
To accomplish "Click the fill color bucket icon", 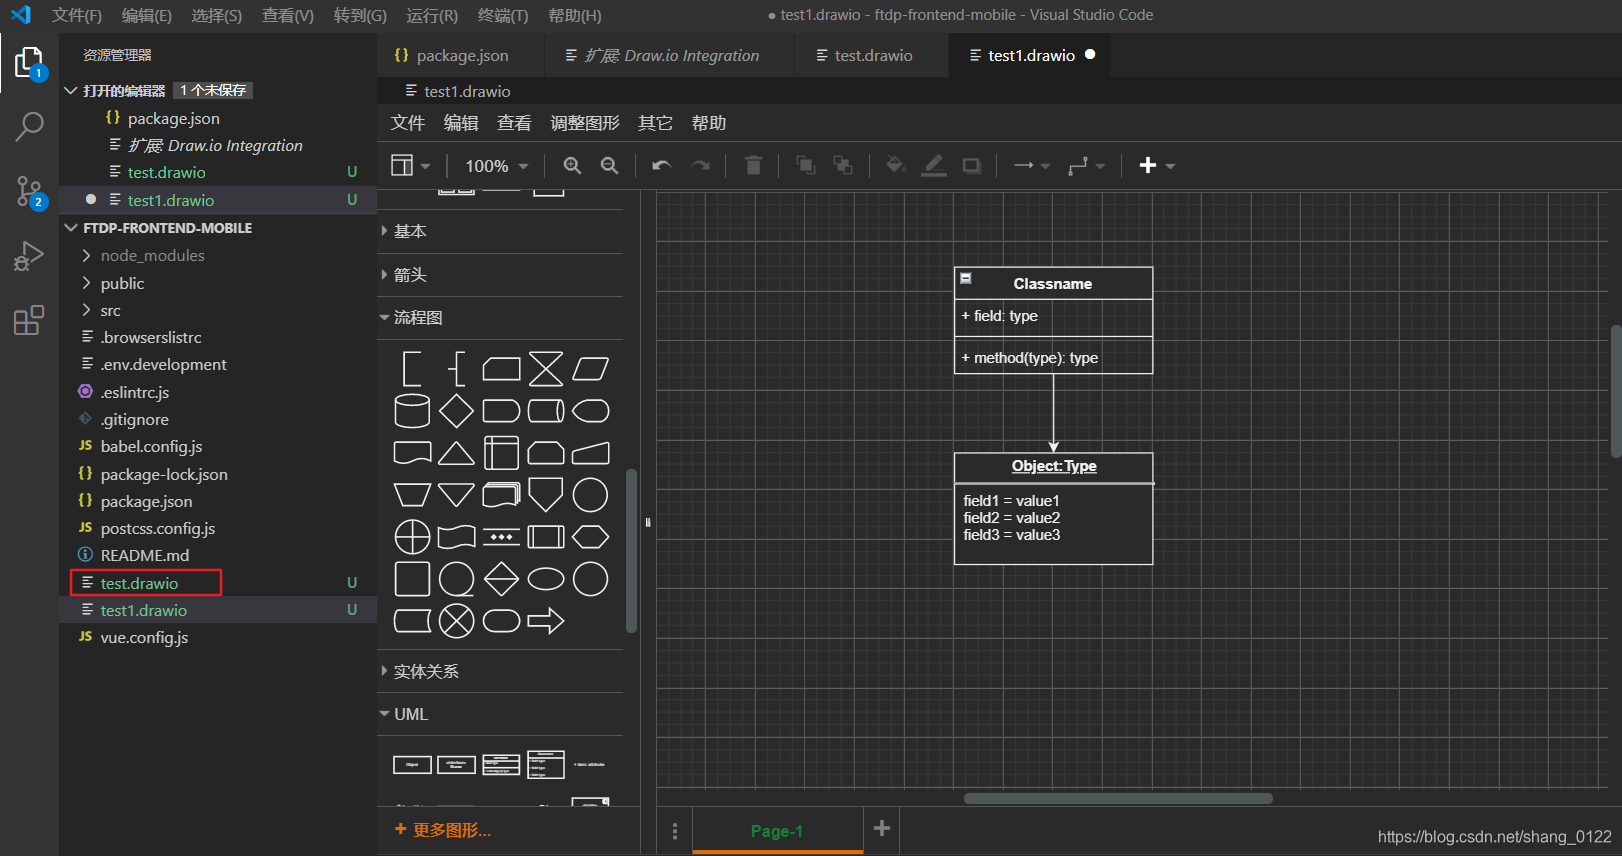I will point(896,165).
